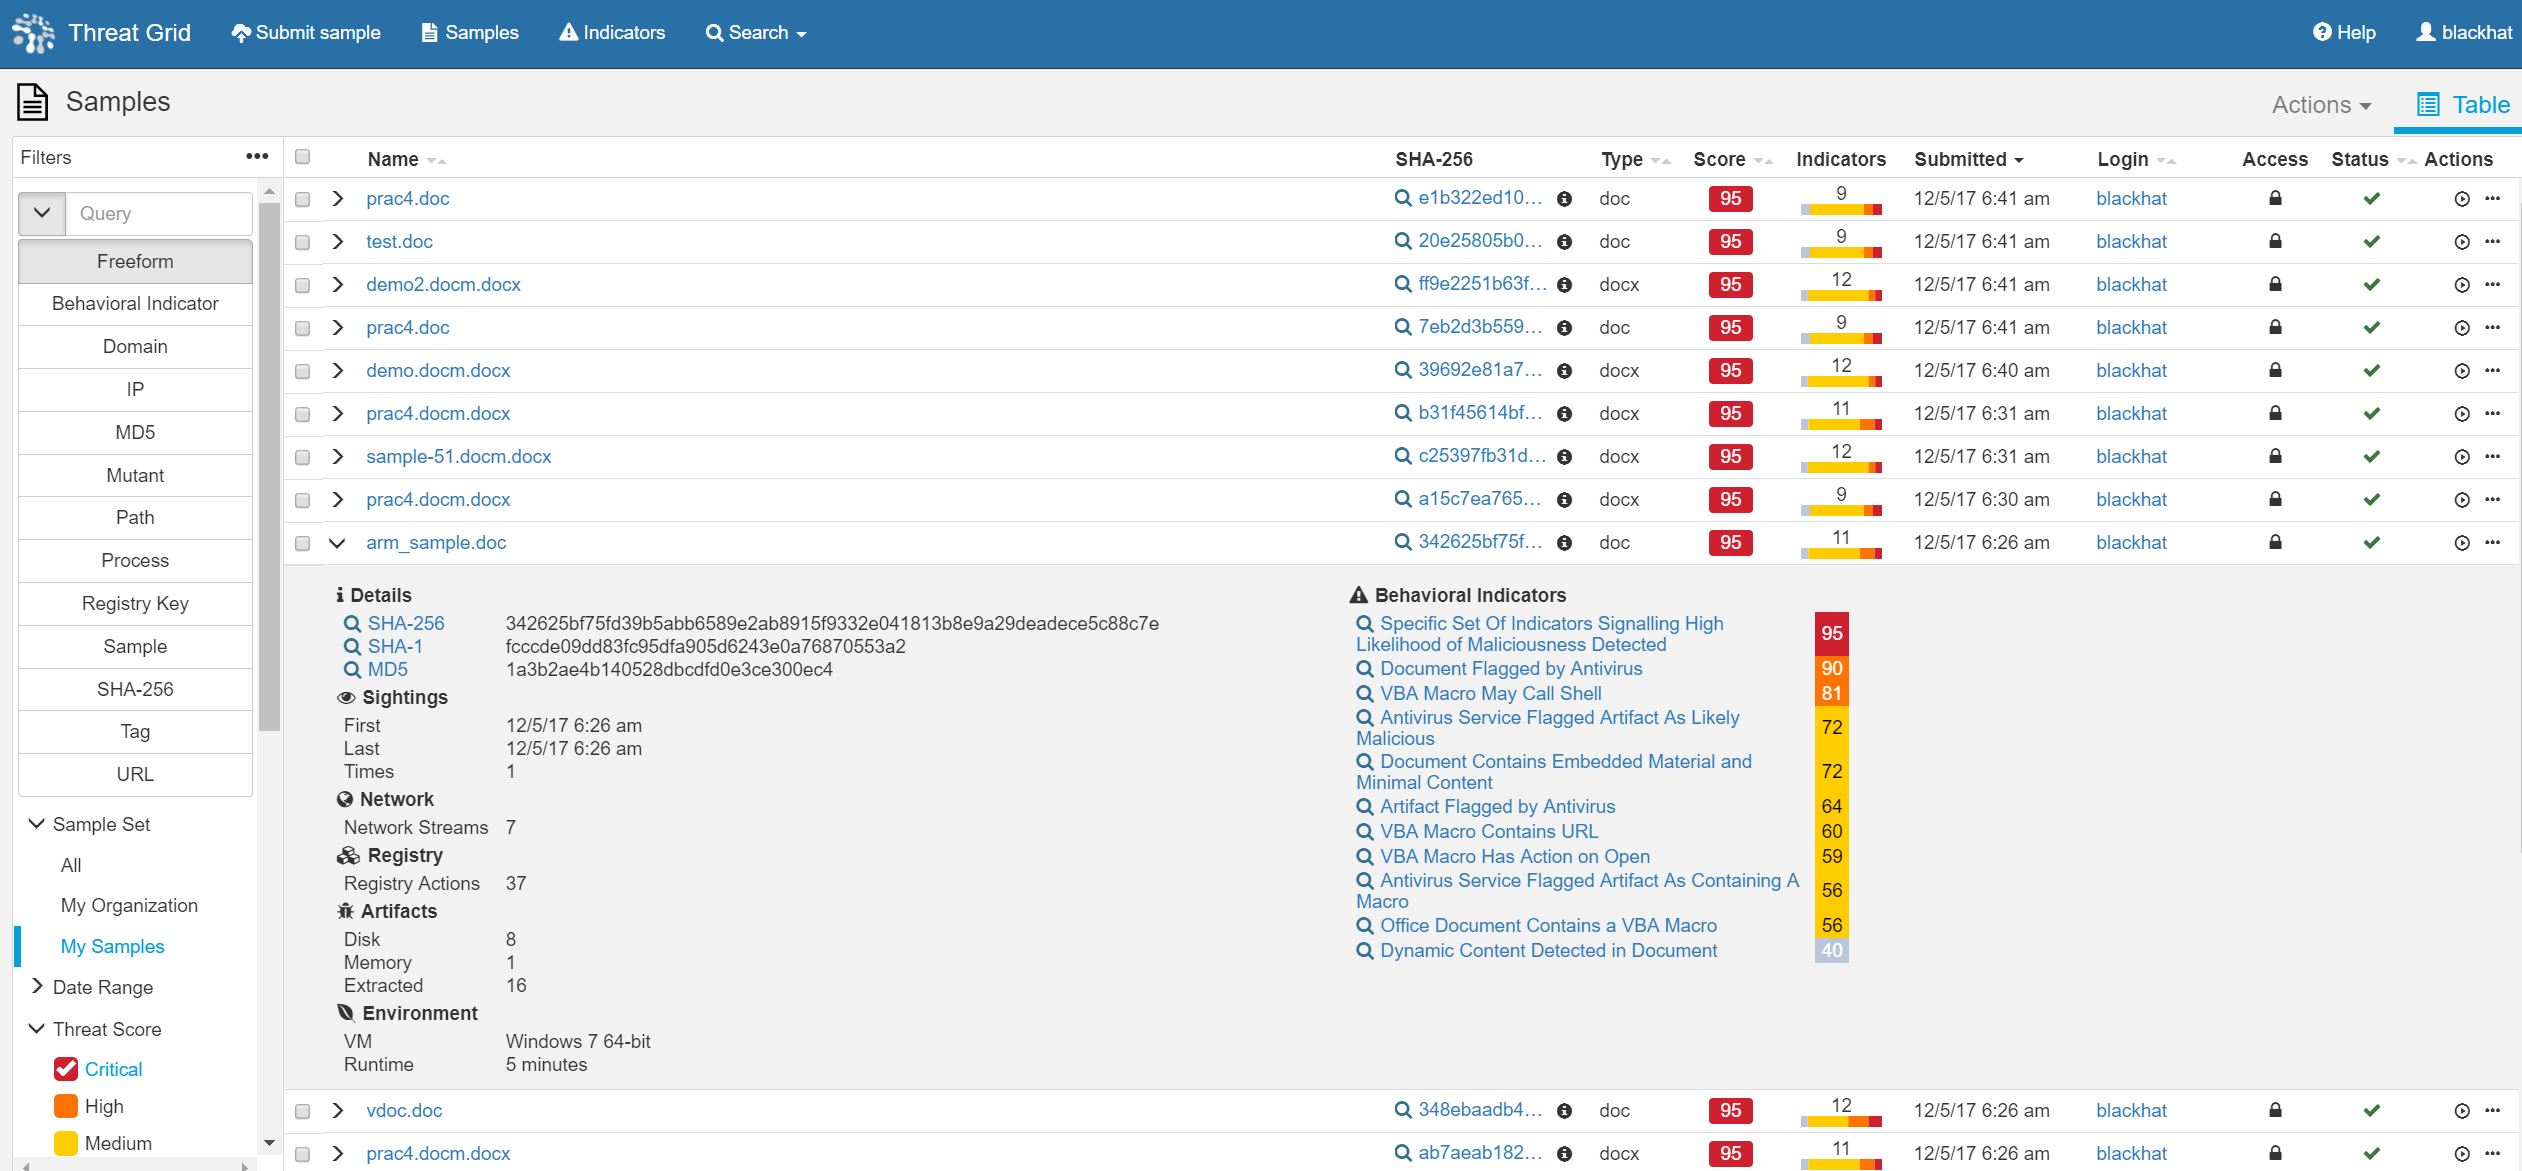
Task: Open the Filters panel three-dot menu
Action: coord(257,157)
